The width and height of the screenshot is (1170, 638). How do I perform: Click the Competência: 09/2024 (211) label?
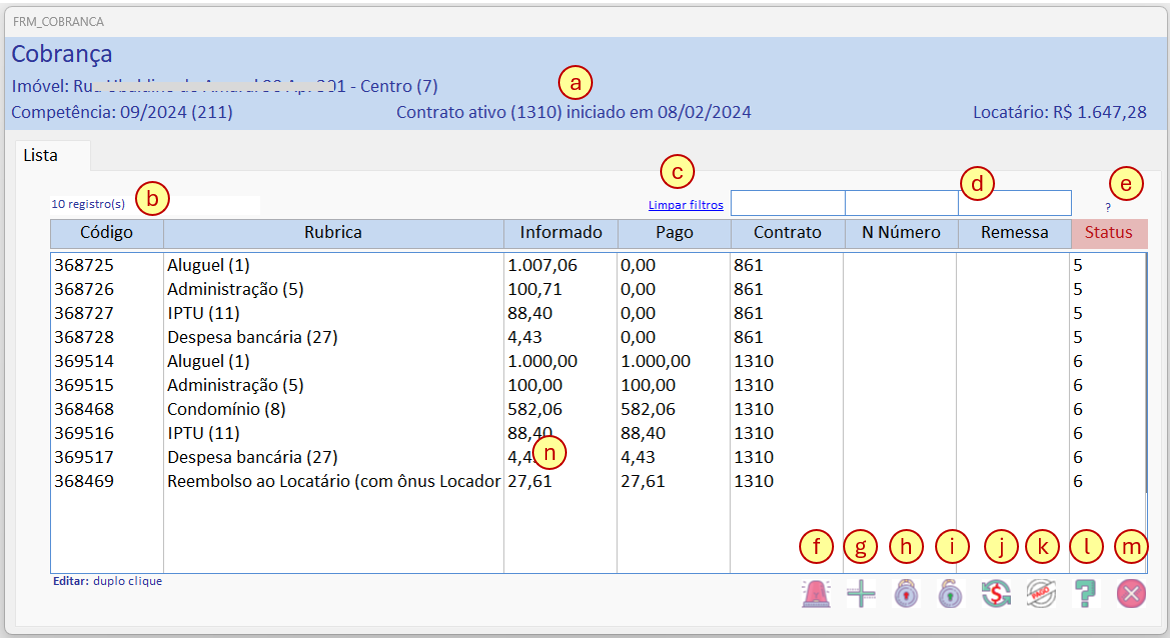122,113
